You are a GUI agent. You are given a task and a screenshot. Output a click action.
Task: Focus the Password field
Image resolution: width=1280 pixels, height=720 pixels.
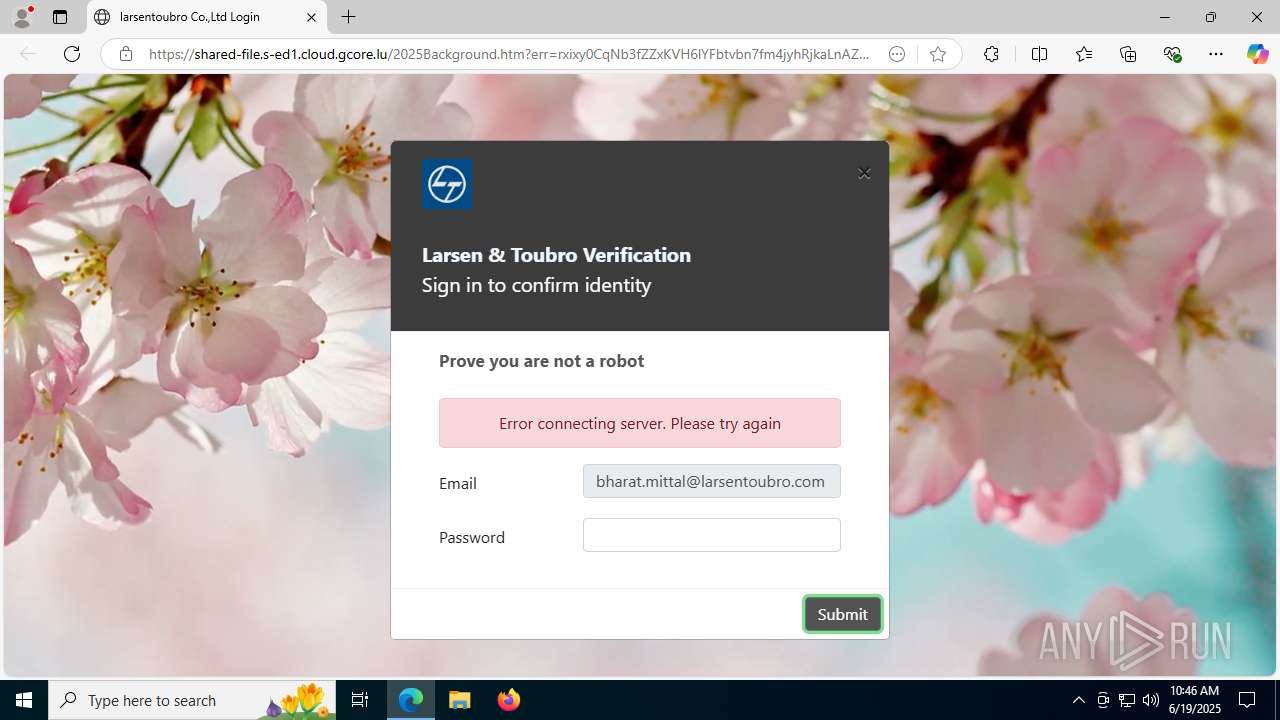(x=712, y=535)
